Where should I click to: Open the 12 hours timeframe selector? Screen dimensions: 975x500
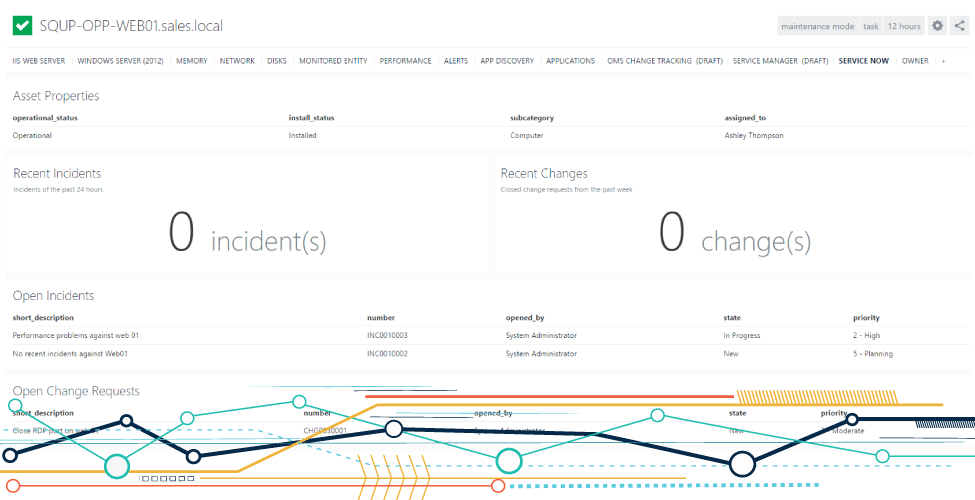pos(904,26)
